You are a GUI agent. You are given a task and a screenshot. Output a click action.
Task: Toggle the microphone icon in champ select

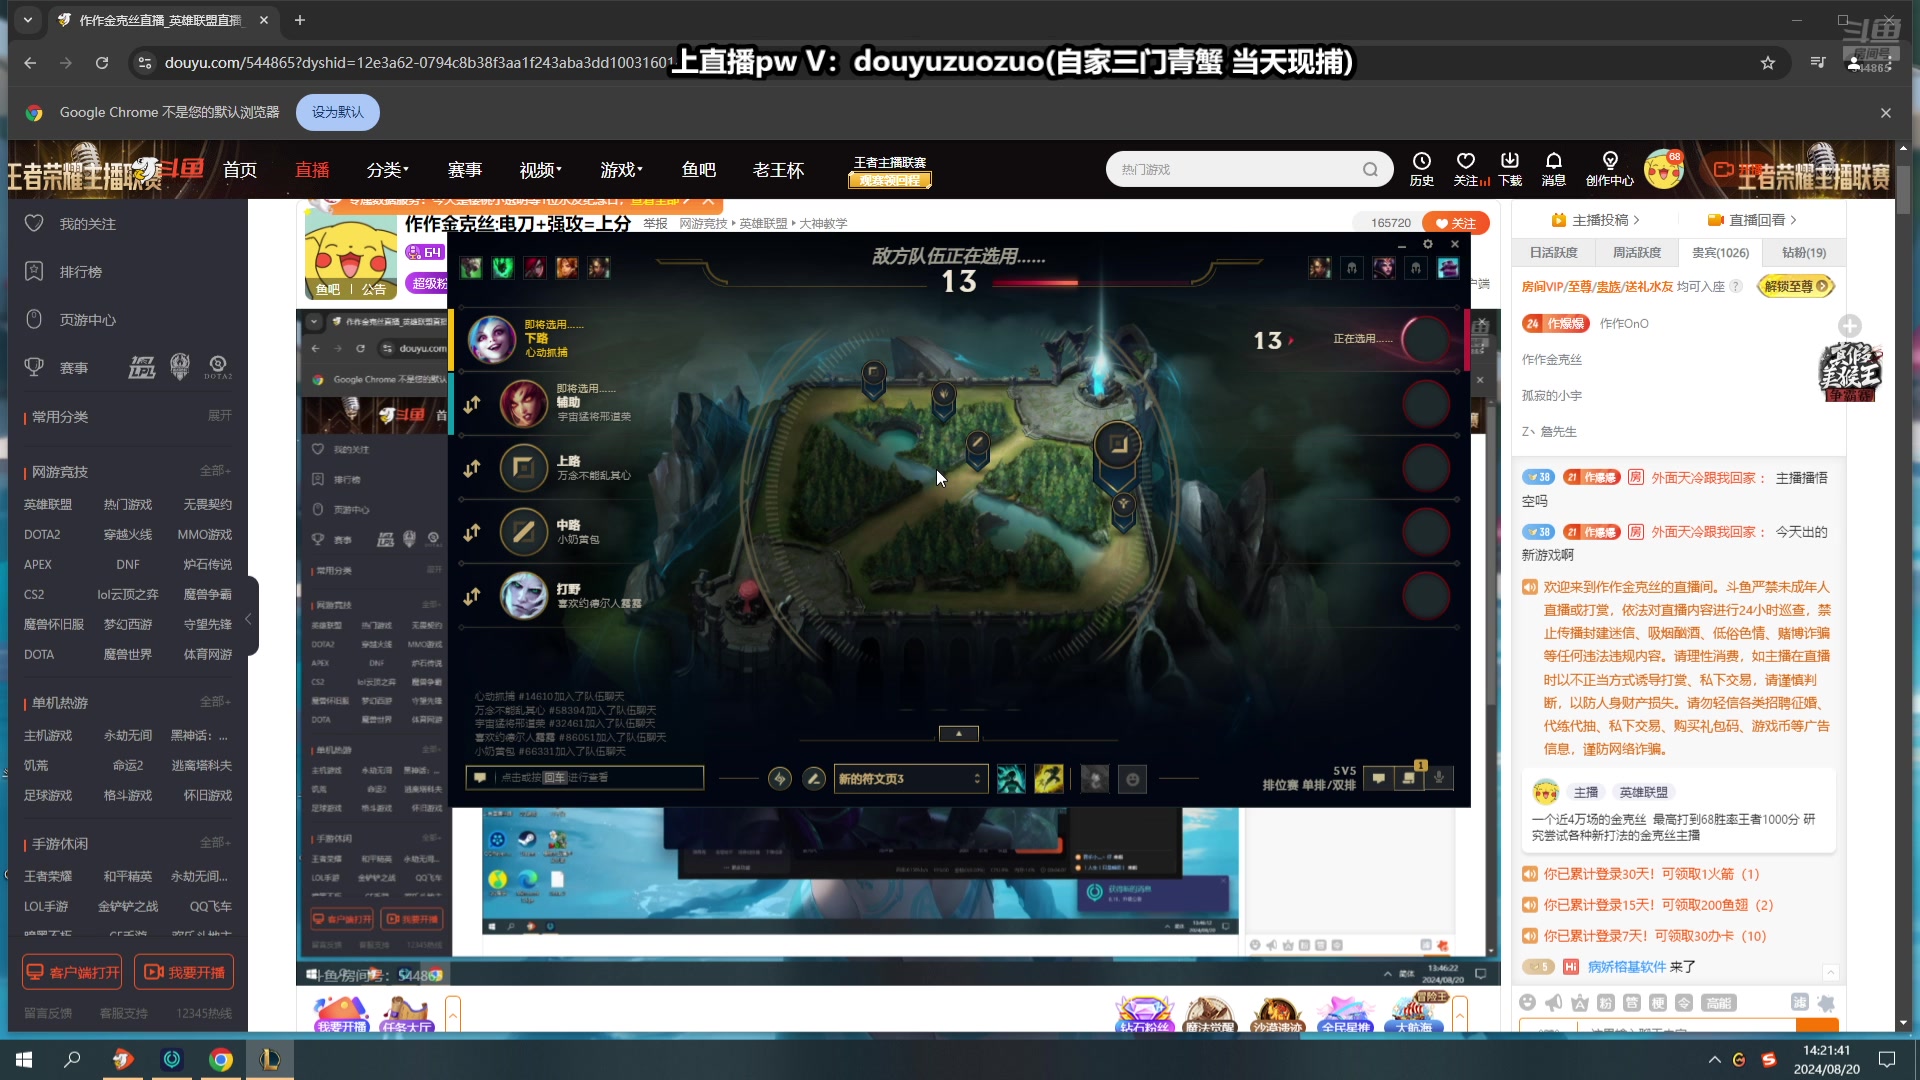pyautogui.click(x=1439, y=777)
